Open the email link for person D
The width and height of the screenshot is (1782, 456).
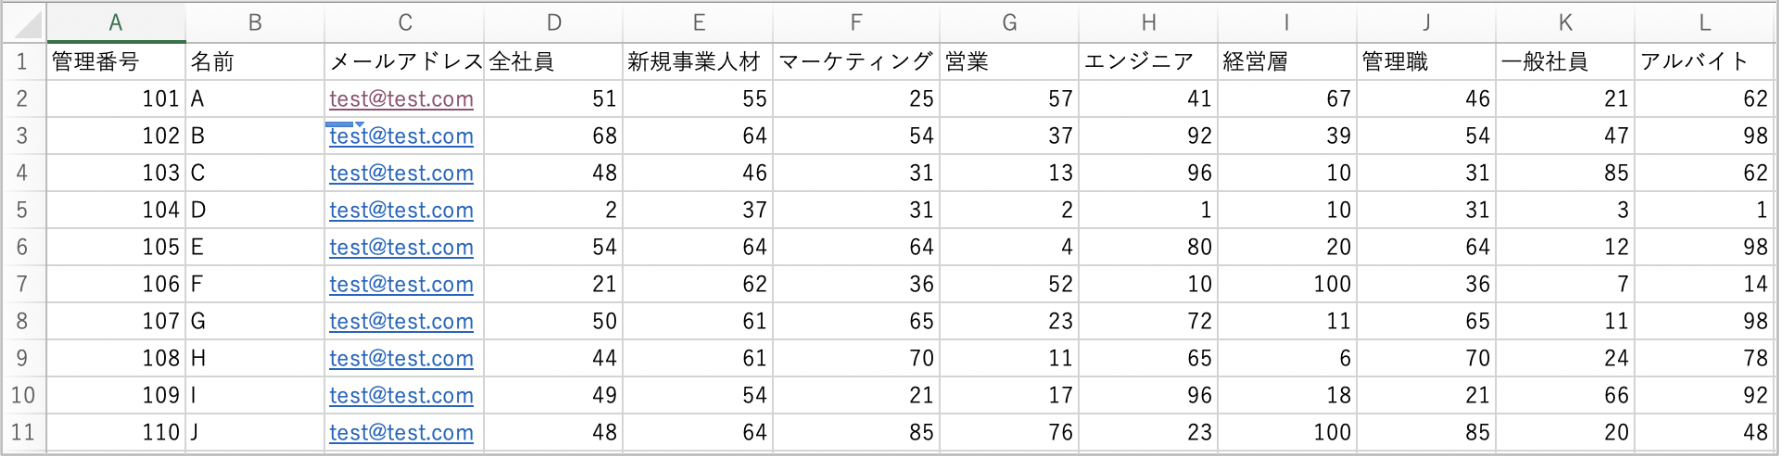pos(401,210)
